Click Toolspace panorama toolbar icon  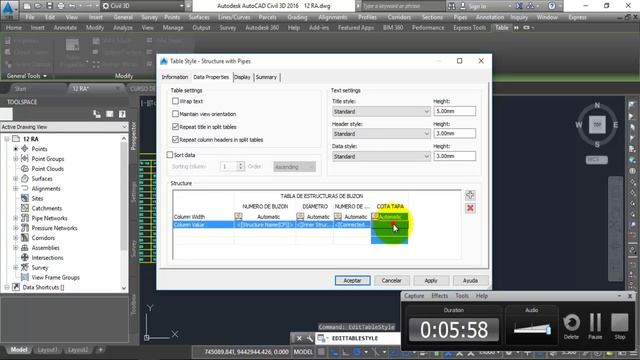pyautogui.click(x=109, y=114)
